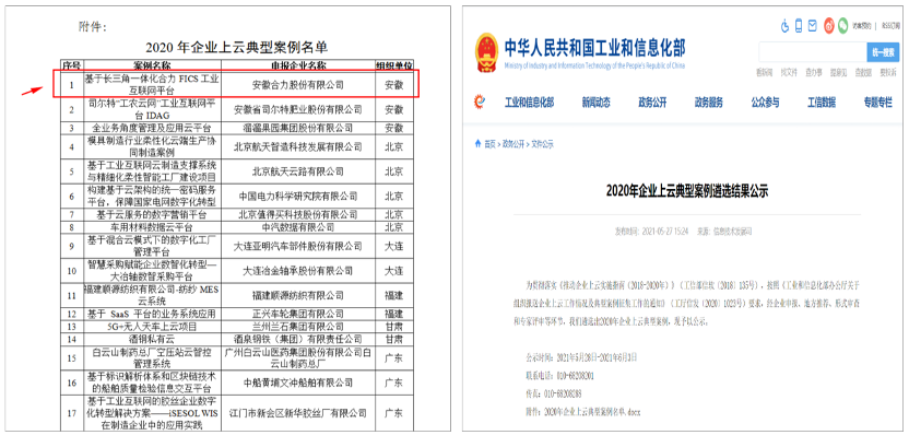Click the orange swirl logo beside 工业和信息化部
The width and height of the screenshot is (909, 437).
[x=479, y=103]
